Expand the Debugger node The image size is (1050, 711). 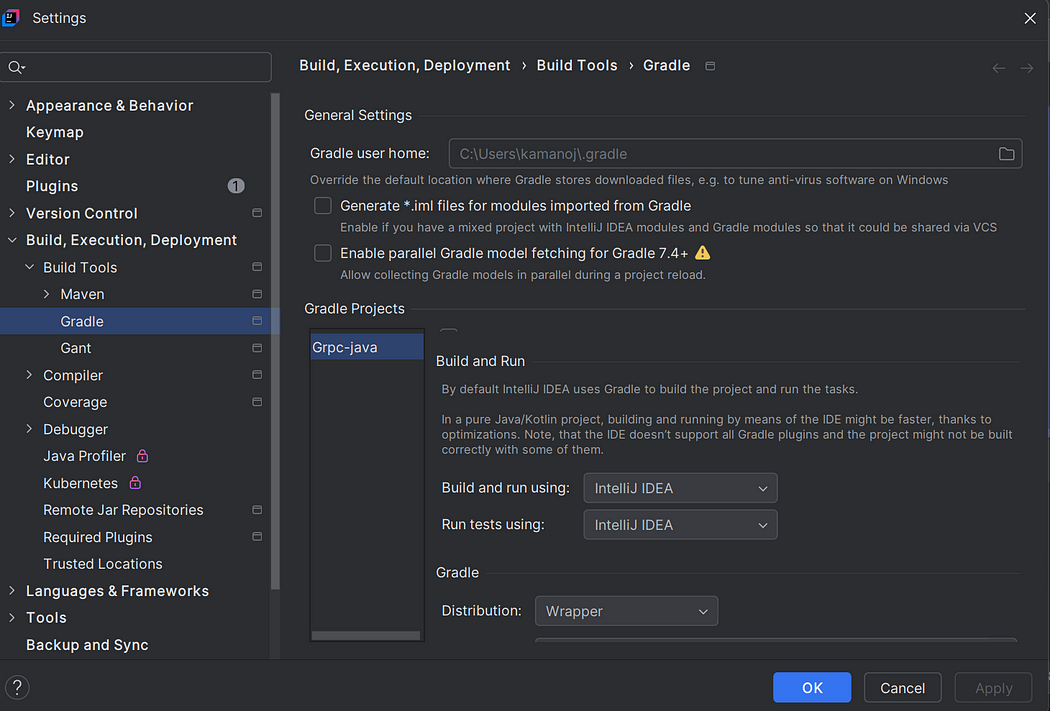(29, 429)
